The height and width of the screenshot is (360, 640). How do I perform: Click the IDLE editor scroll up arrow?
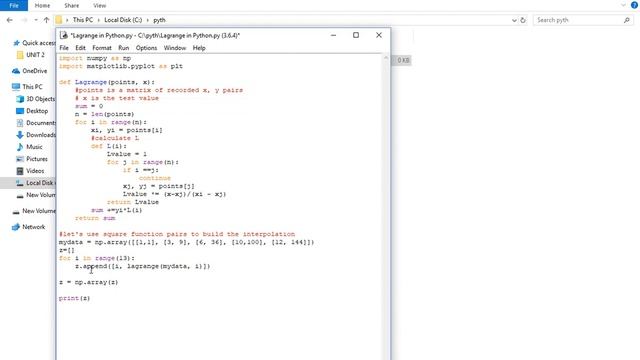pyautogui.click(x=386, y=58)
